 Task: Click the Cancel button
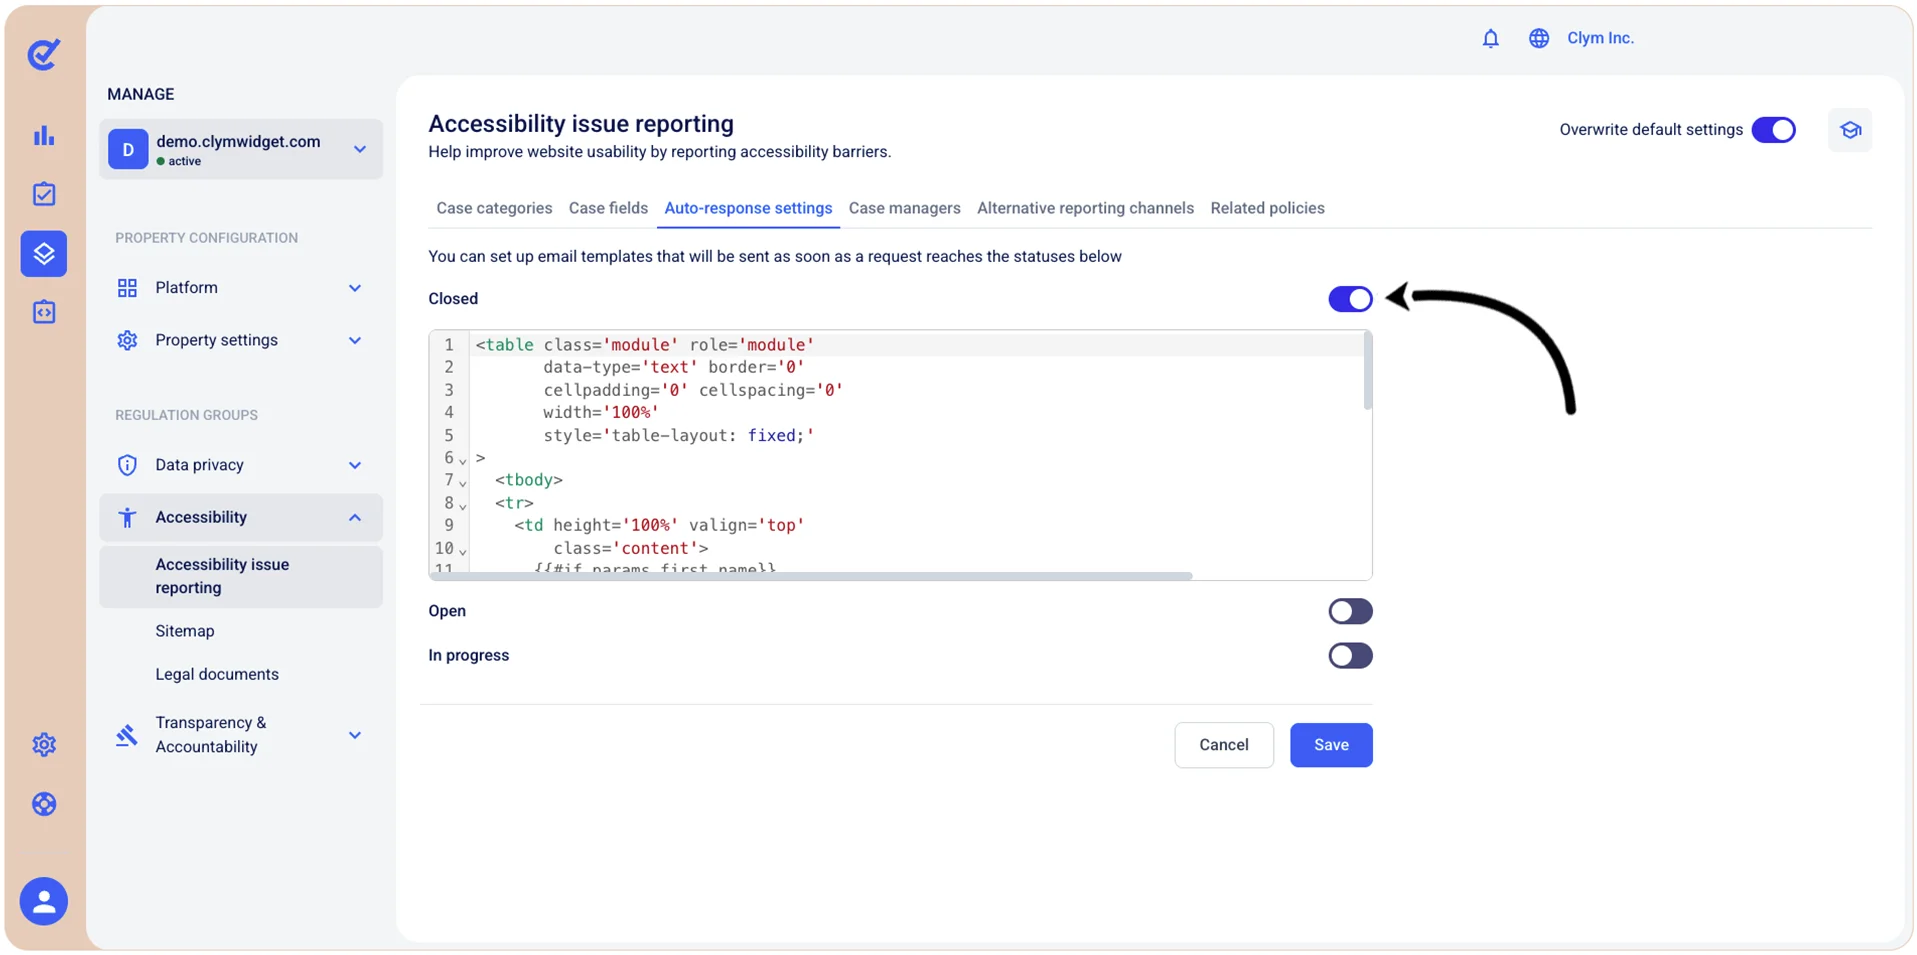[x=1224, y=745]
